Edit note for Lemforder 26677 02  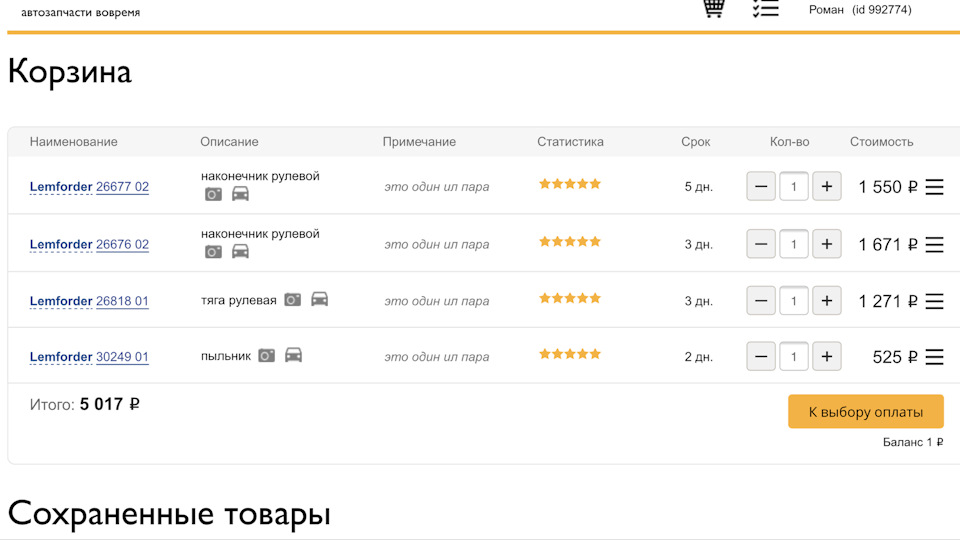point(437,187)
